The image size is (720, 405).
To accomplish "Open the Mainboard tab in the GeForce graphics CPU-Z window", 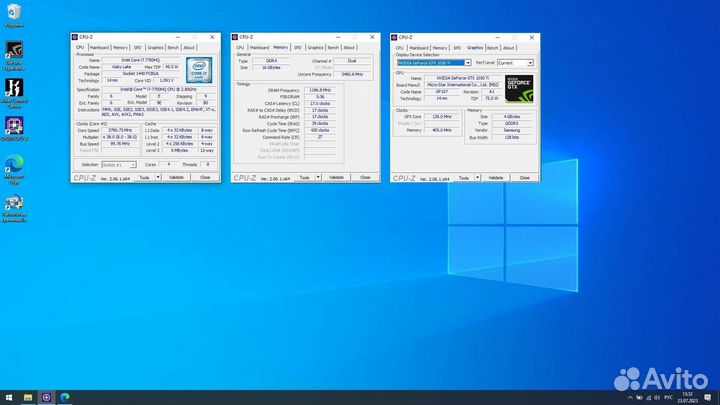I will (419, 48).
